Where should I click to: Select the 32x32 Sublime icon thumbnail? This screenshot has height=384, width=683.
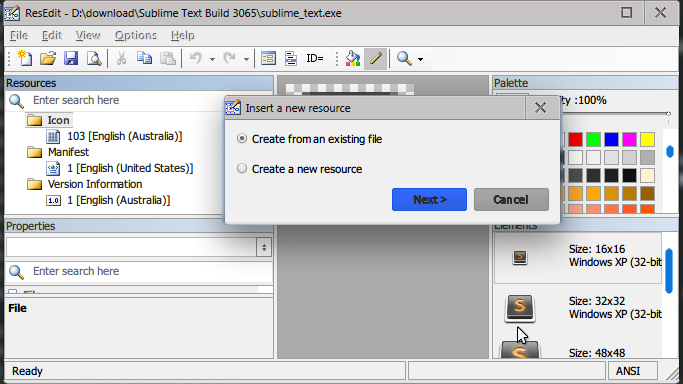(520, 308)
